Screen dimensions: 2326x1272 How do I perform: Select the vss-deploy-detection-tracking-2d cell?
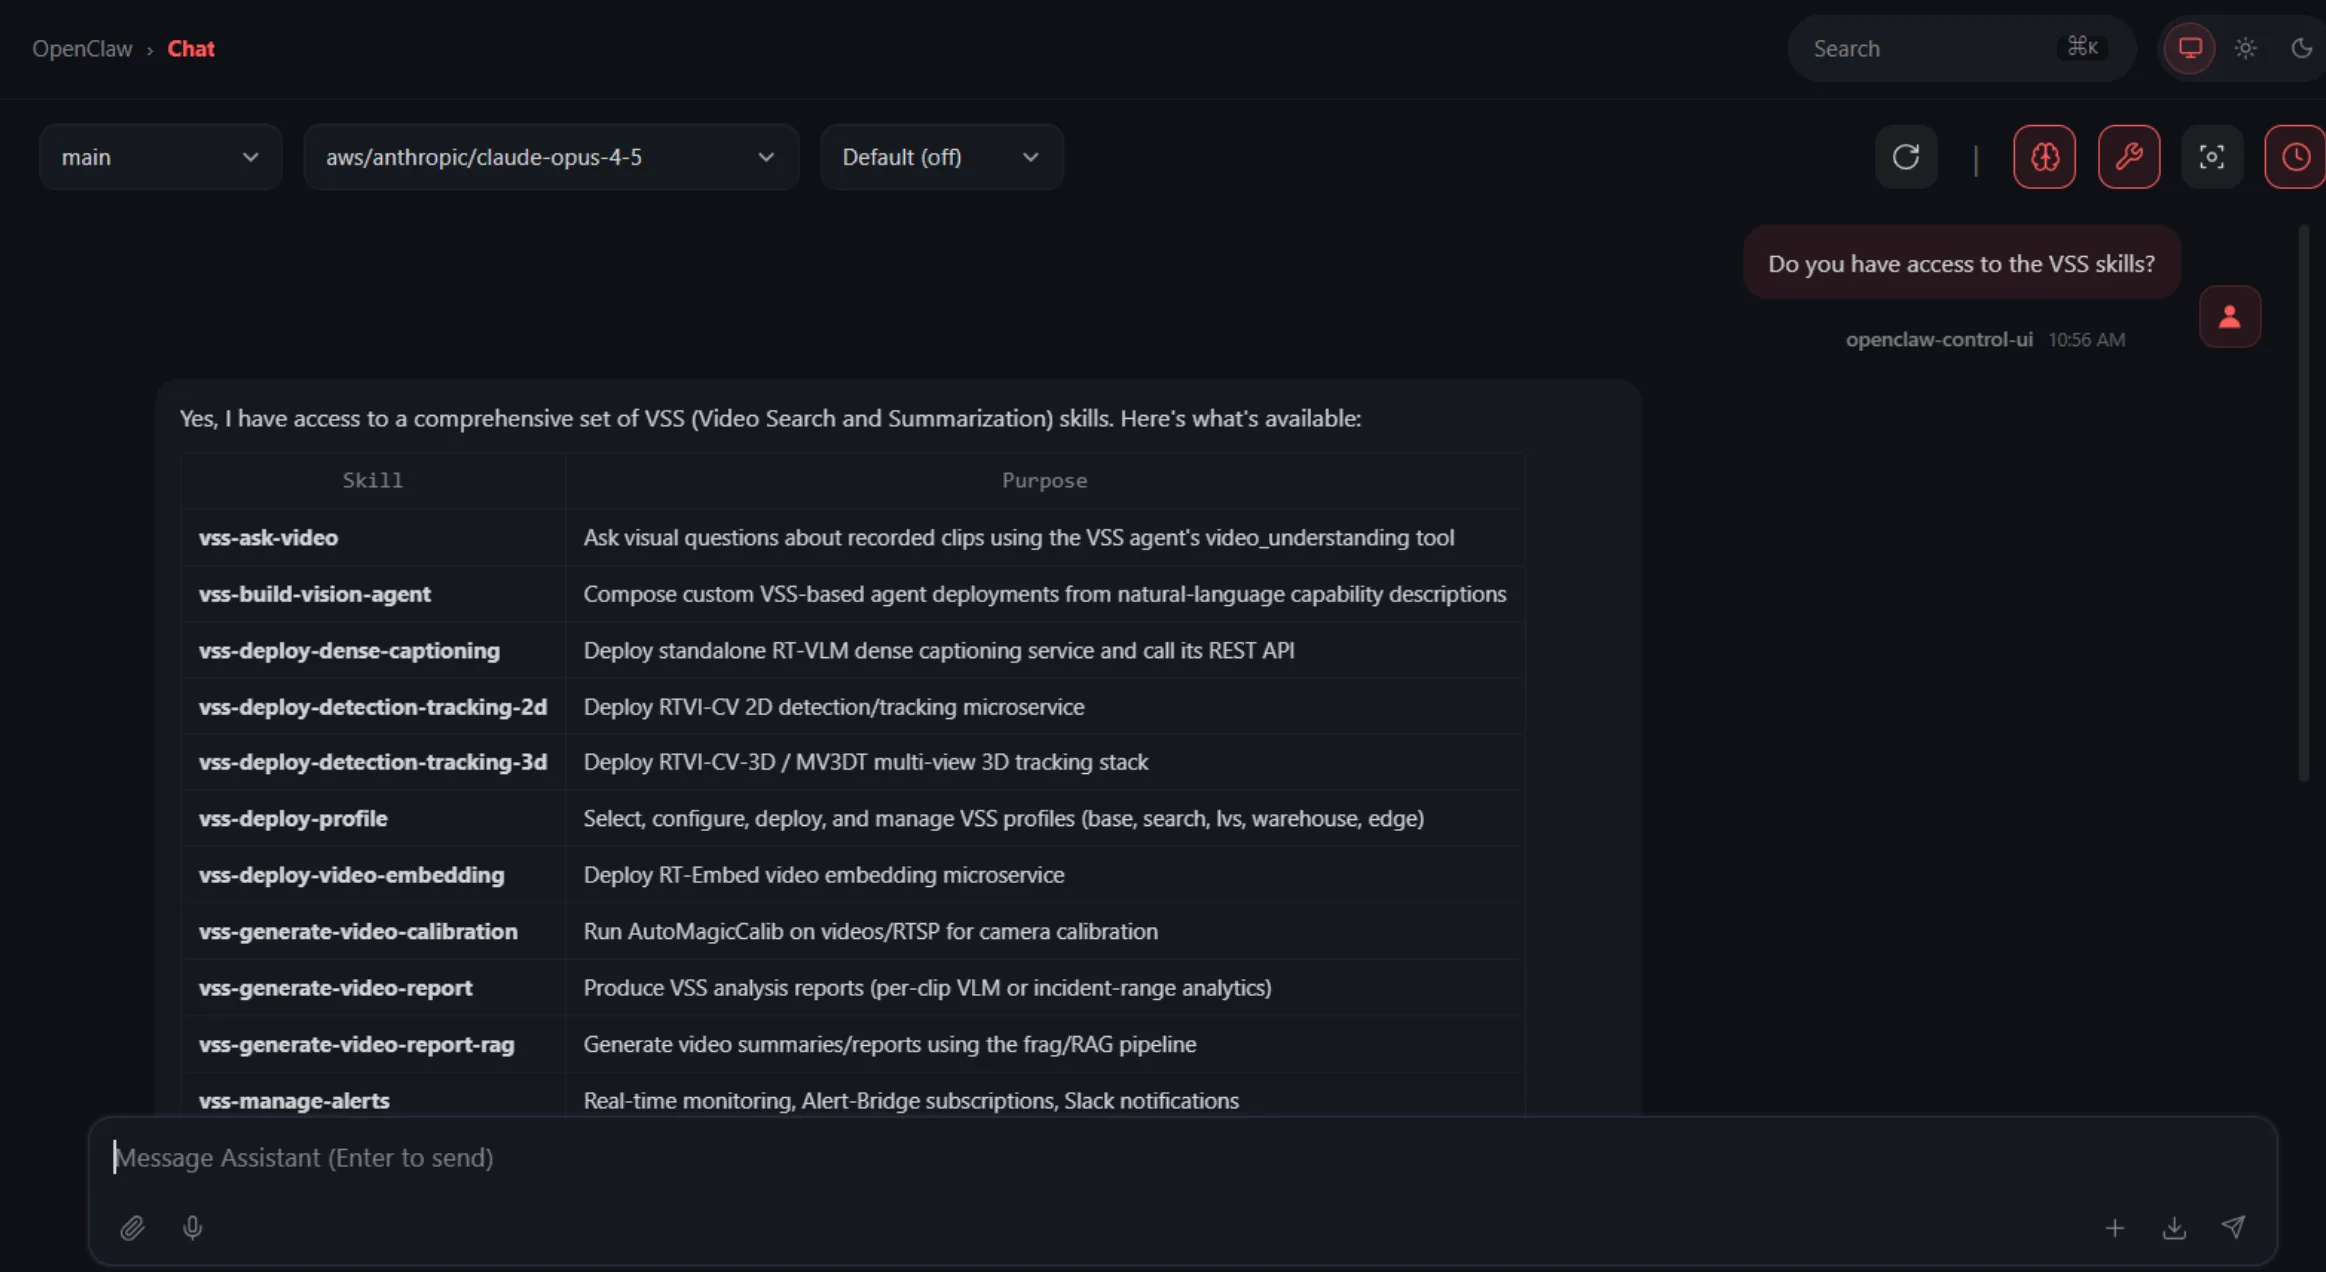point(373,707)
